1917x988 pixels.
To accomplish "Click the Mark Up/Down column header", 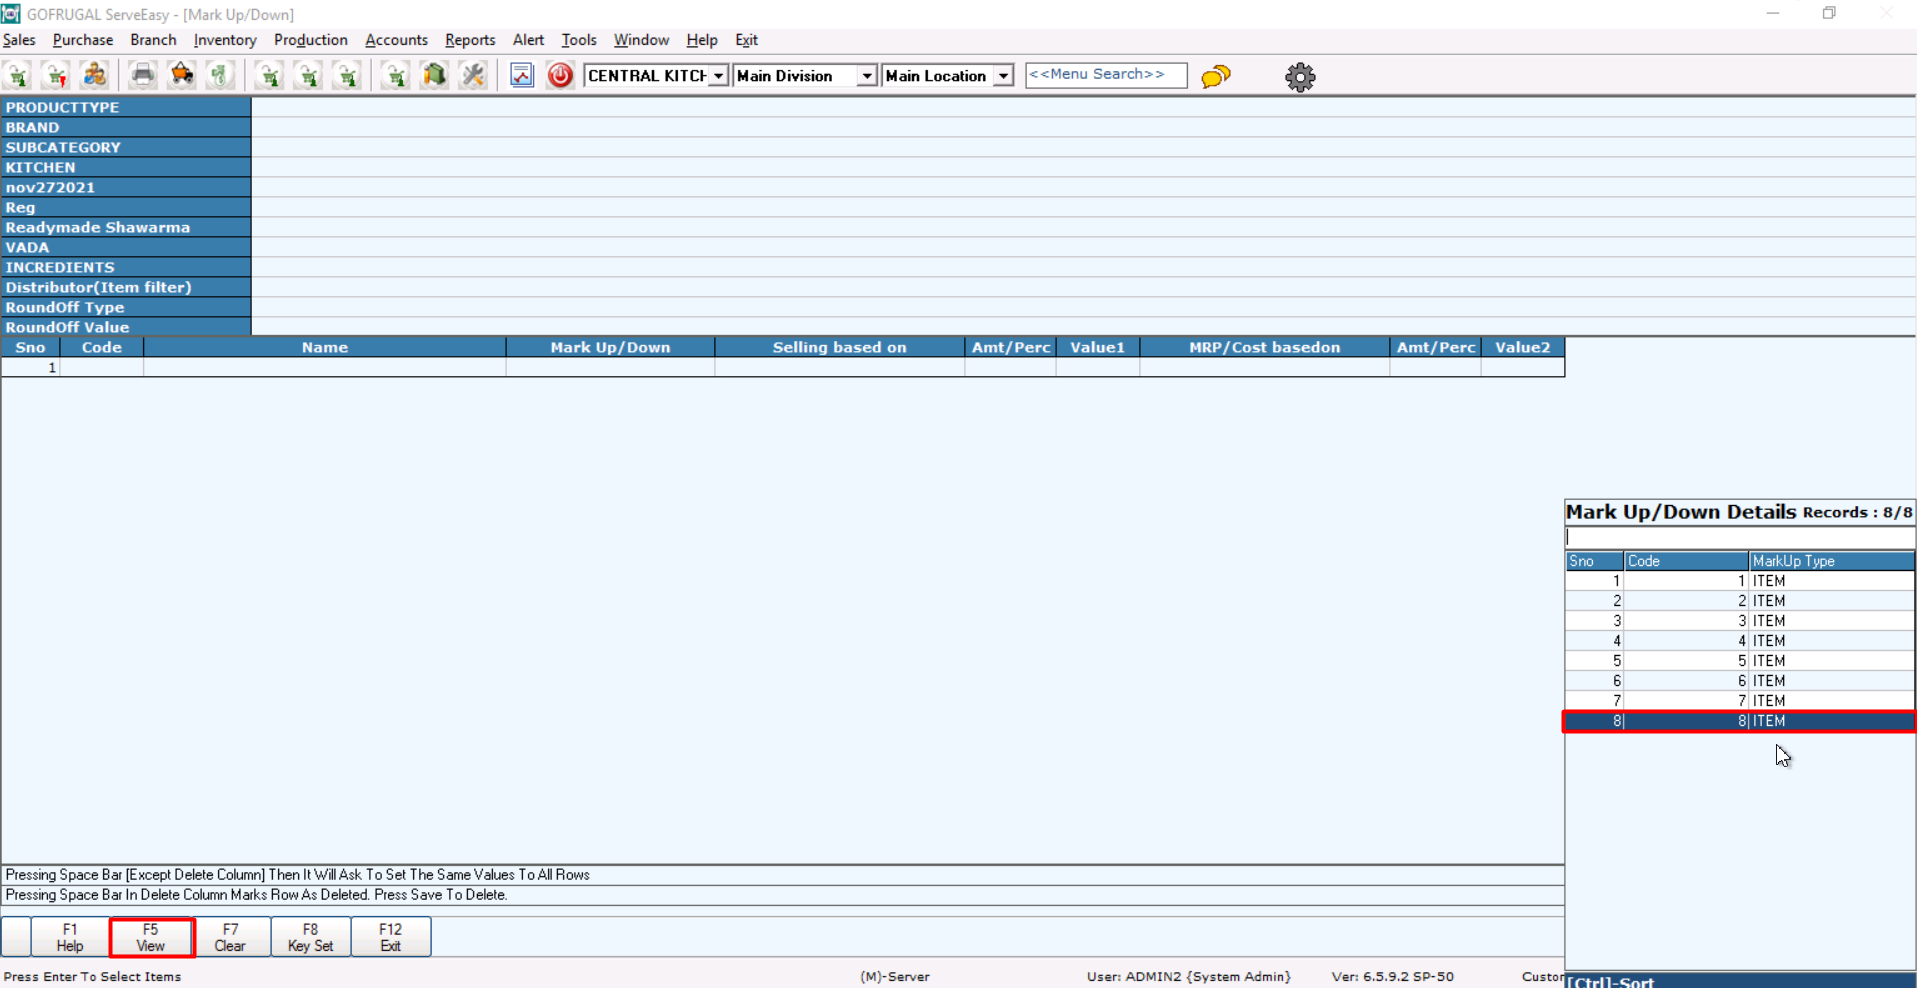I will pos(610,347).
